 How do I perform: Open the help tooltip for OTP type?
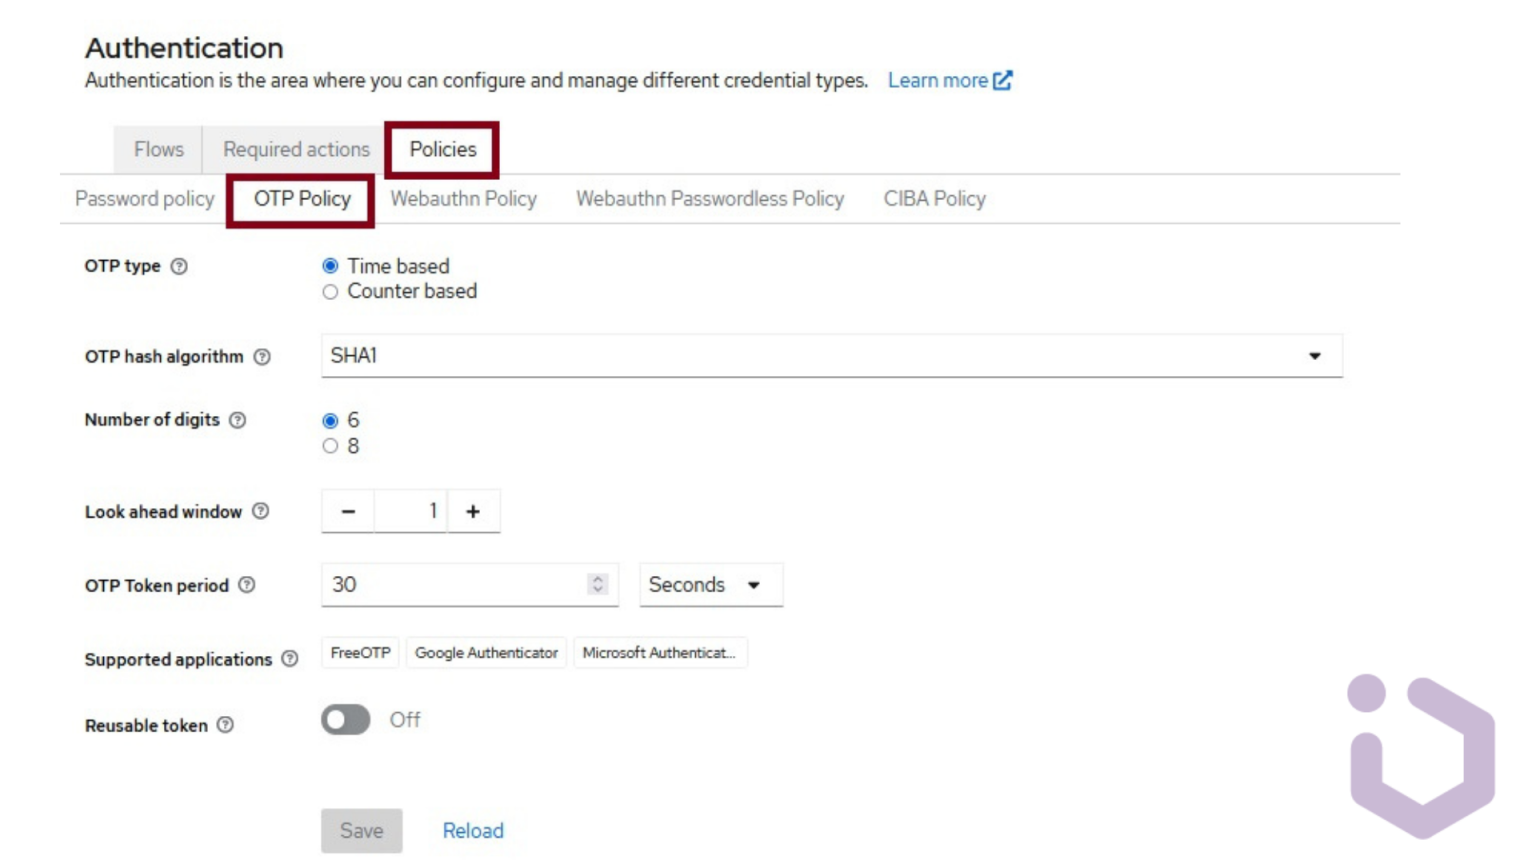pyautogui.click(x=181, y=265)
